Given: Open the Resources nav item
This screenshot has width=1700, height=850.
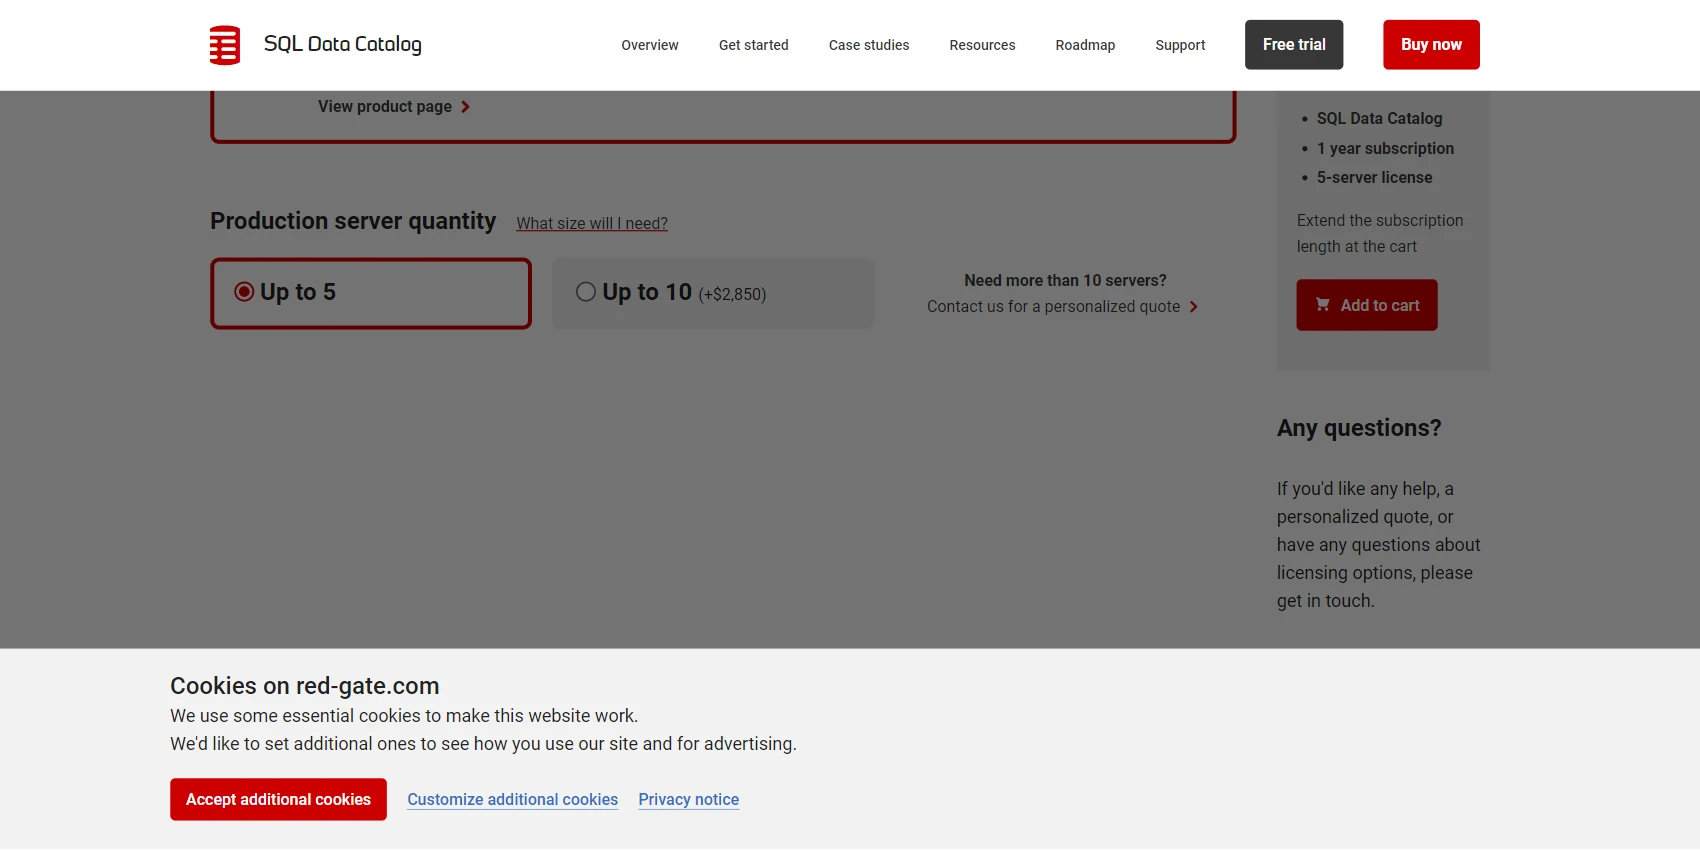Looking at the screenshot, I should (x=982, y=45).
